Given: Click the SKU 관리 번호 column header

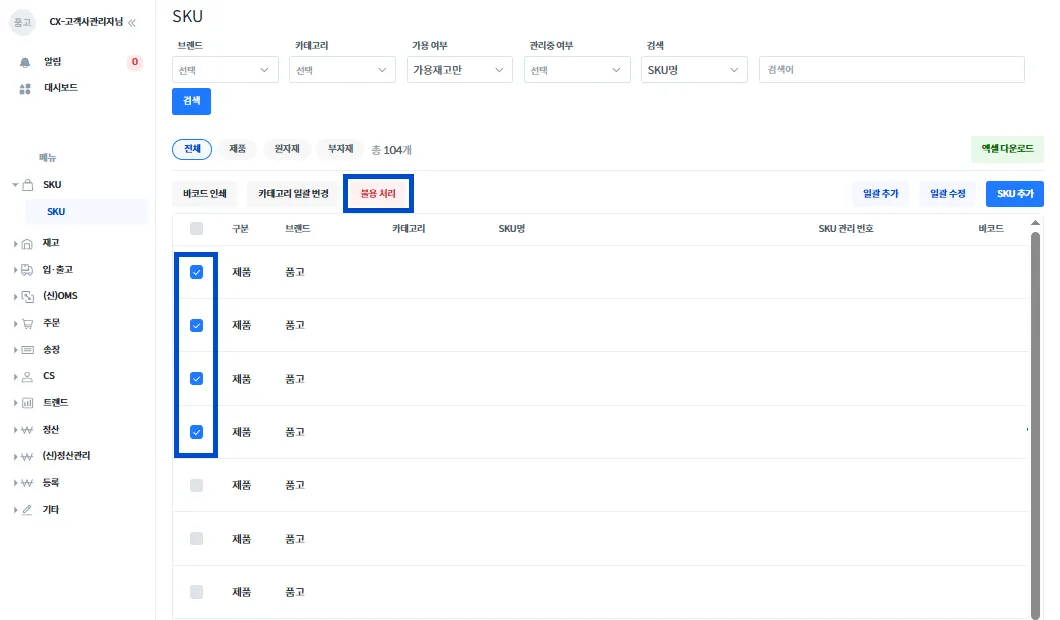Looking at the screenshot, I should click(x=846, y=229).
